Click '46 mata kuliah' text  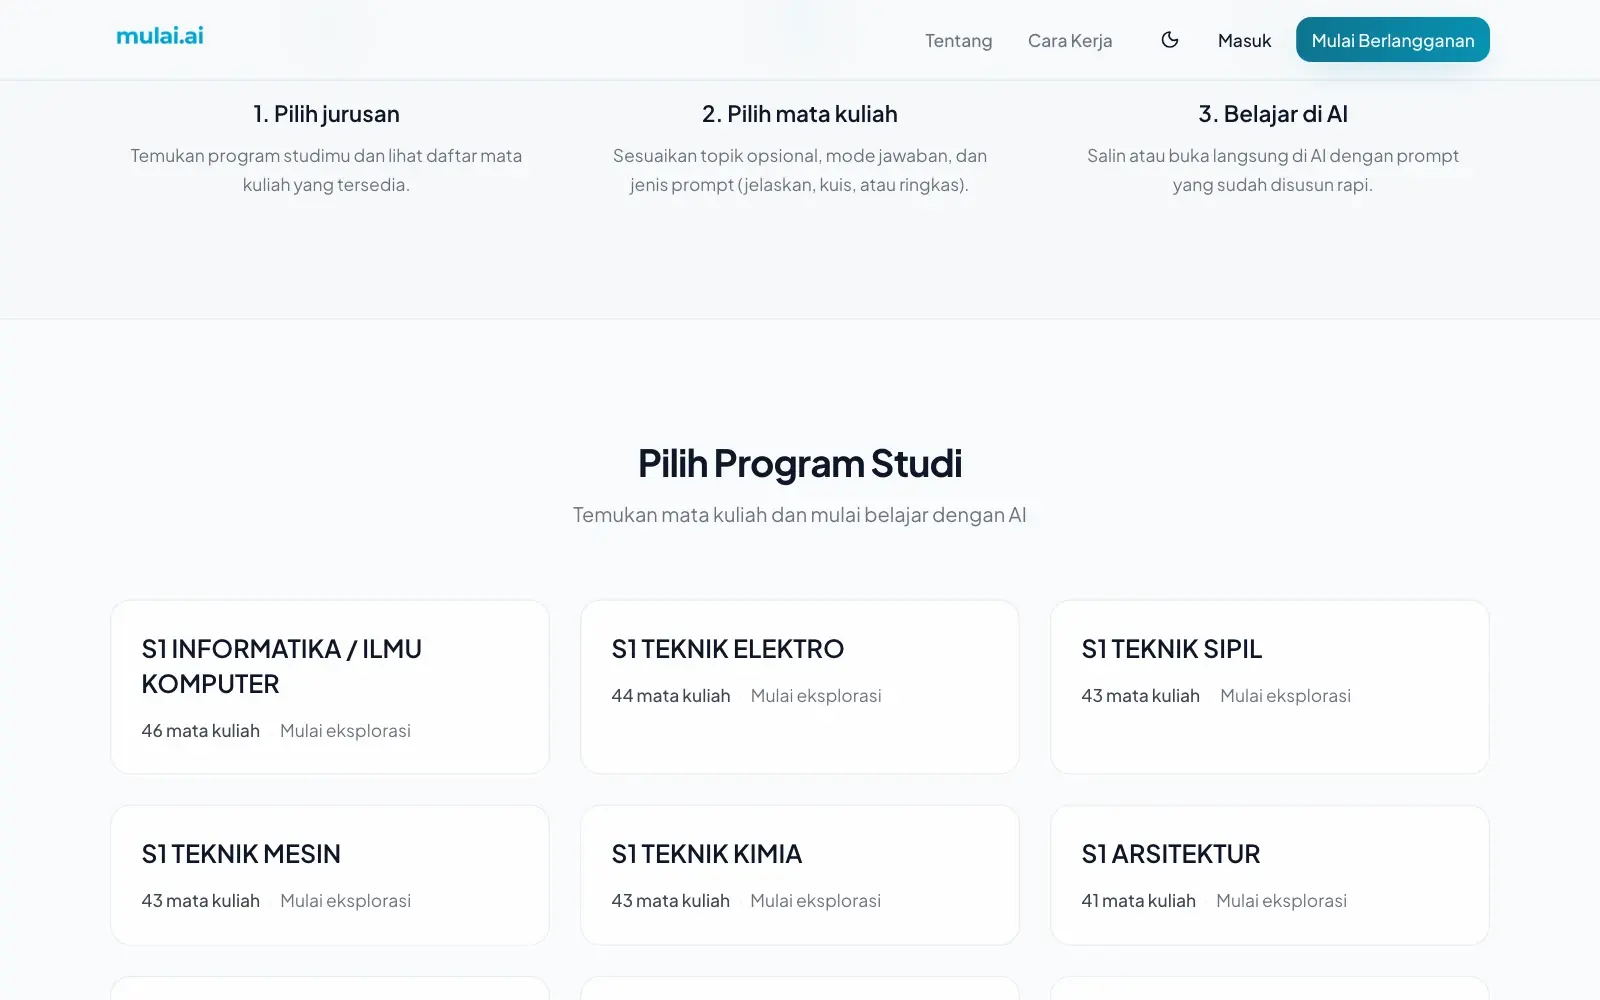(201, 731)
